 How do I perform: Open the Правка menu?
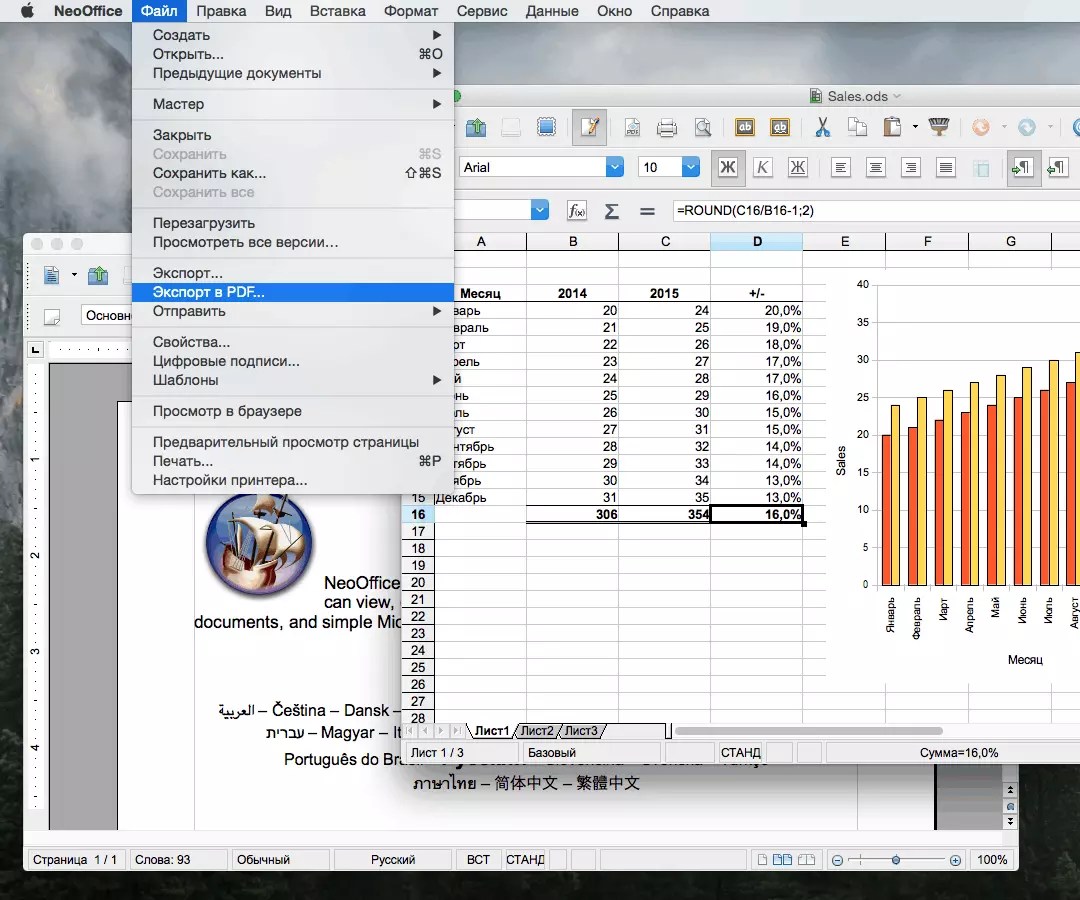tap(221, 11)
